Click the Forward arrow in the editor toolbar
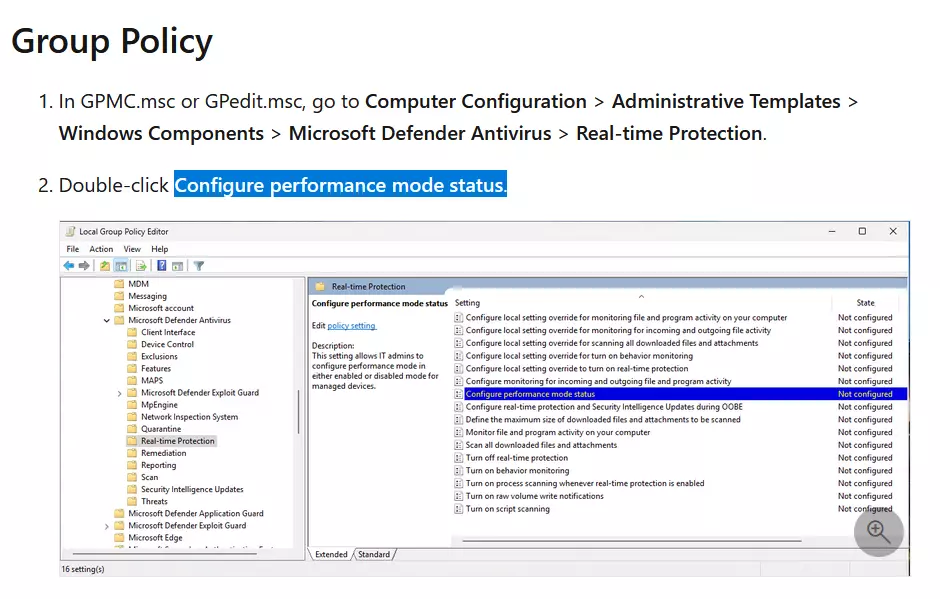 (84, 266)
